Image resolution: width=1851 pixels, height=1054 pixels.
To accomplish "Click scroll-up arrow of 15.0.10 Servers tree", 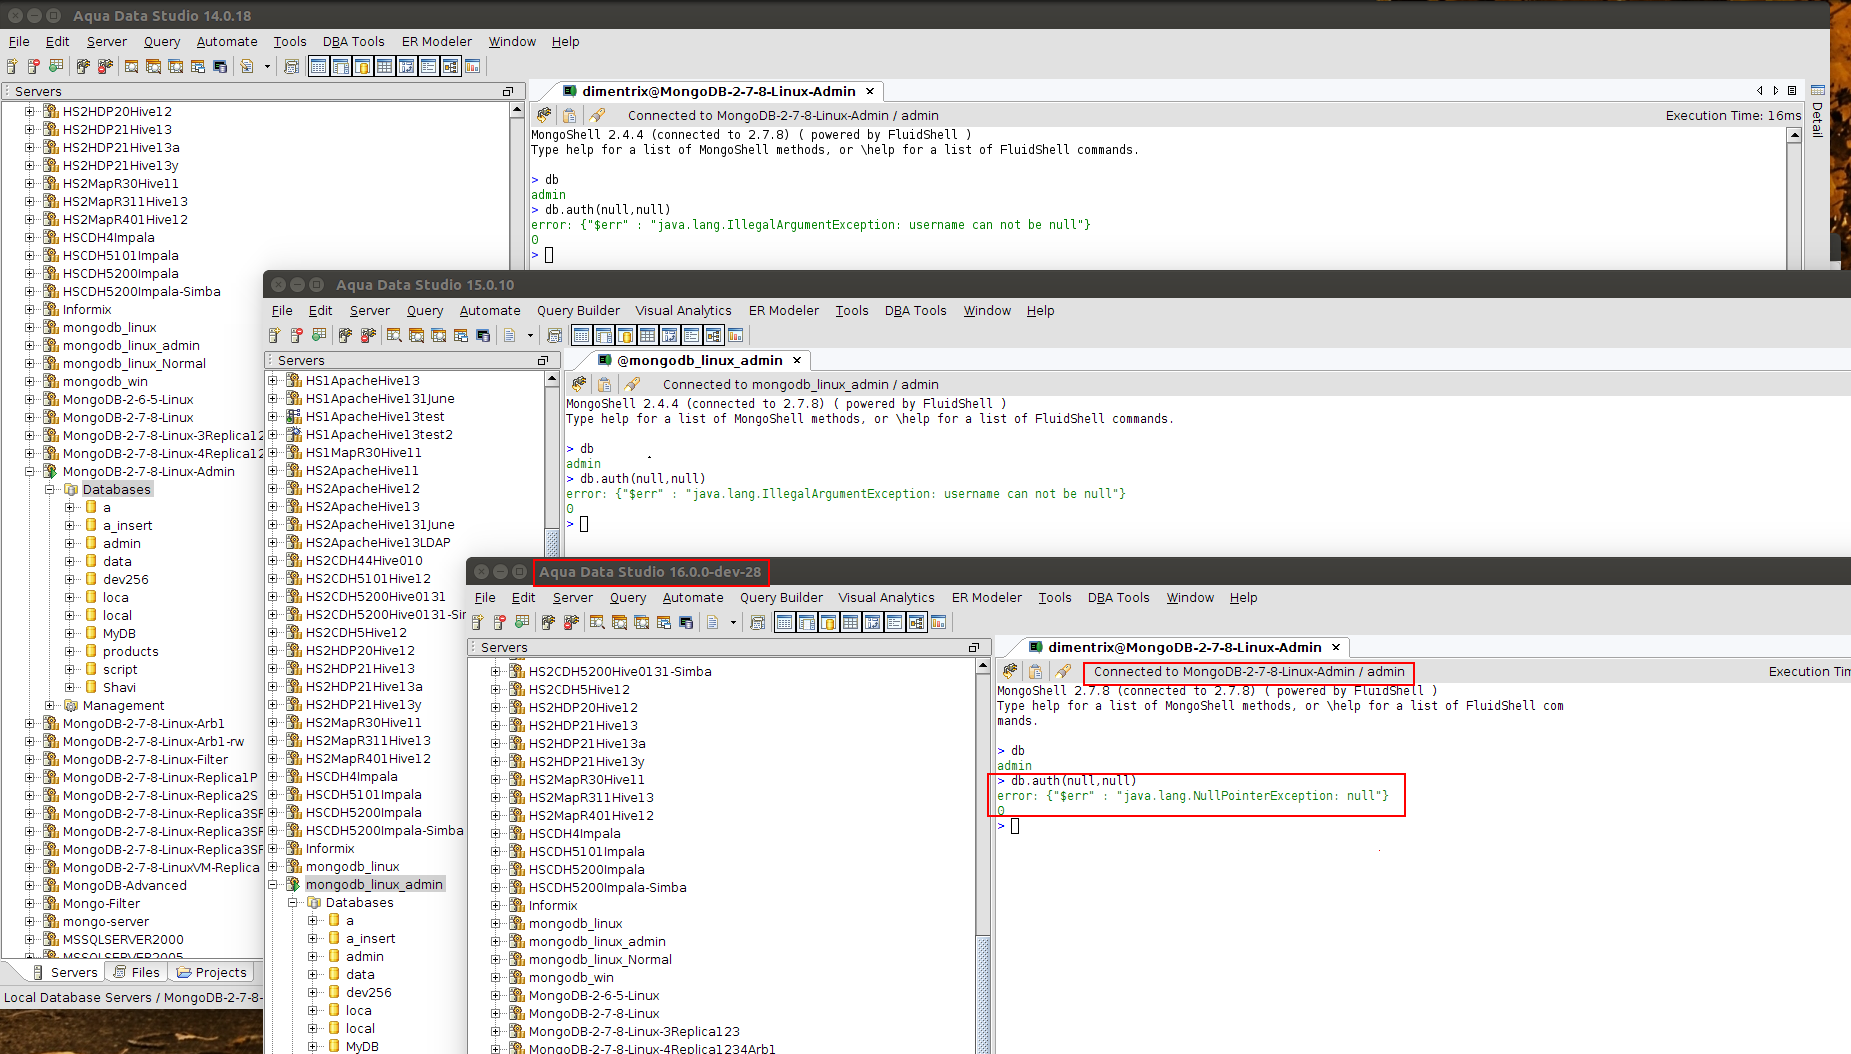I will click(551, 379).
